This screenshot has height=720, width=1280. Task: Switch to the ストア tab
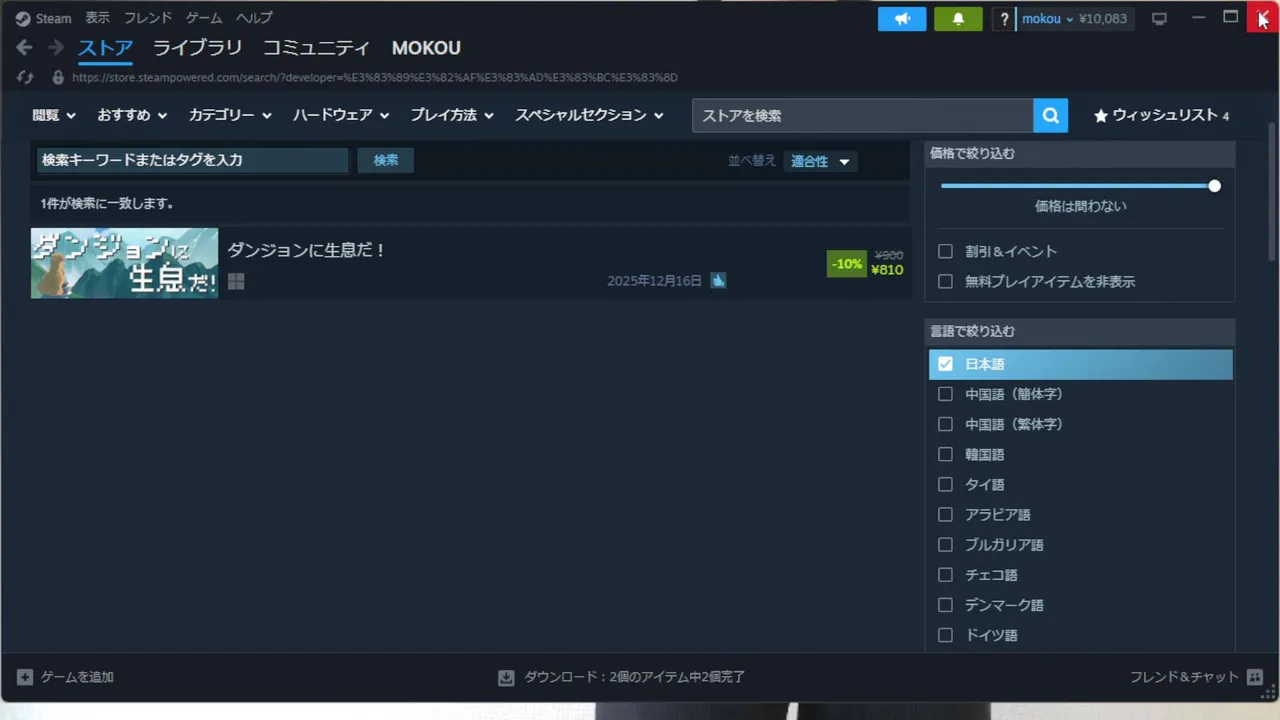pyautogui.click(x=105, y=48)
